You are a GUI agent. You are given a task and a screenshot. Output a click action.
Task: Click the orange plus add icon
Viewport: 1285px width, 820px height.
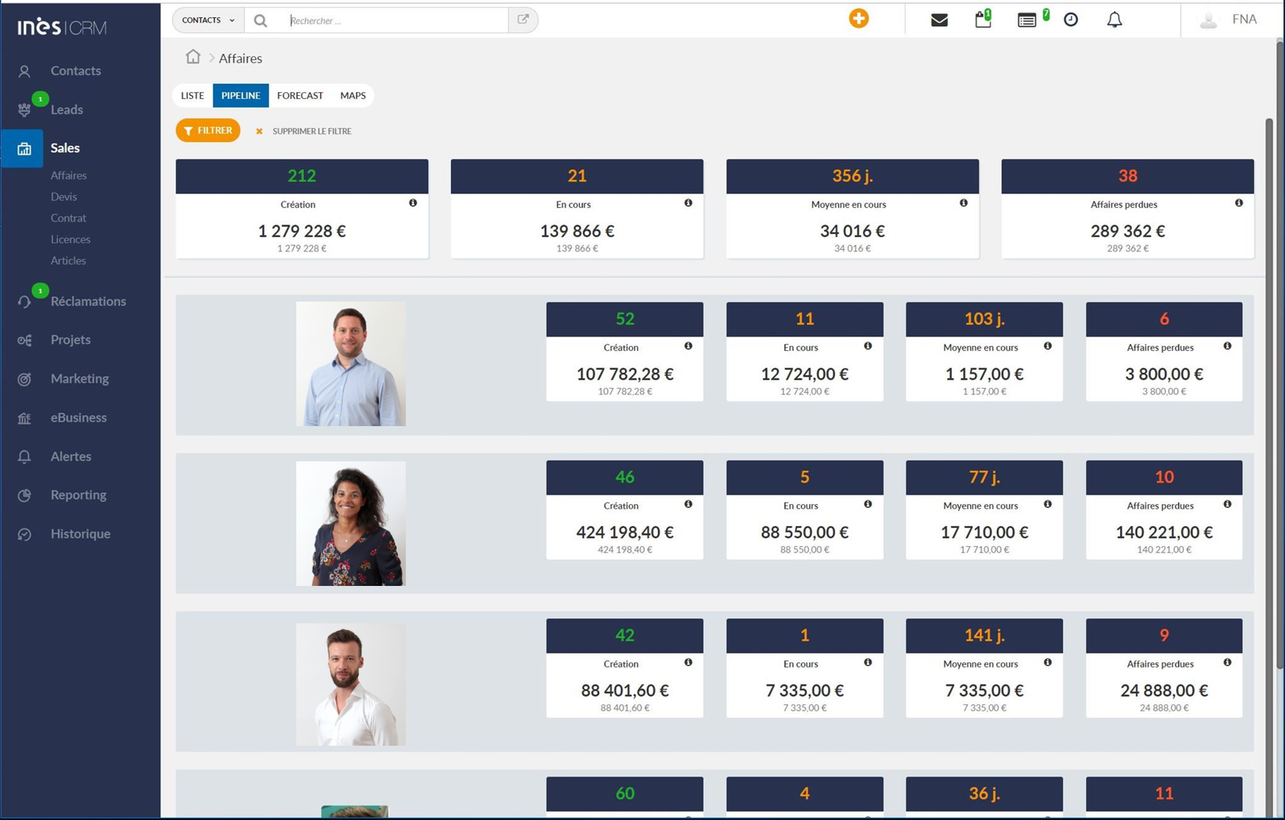(858, 19)
